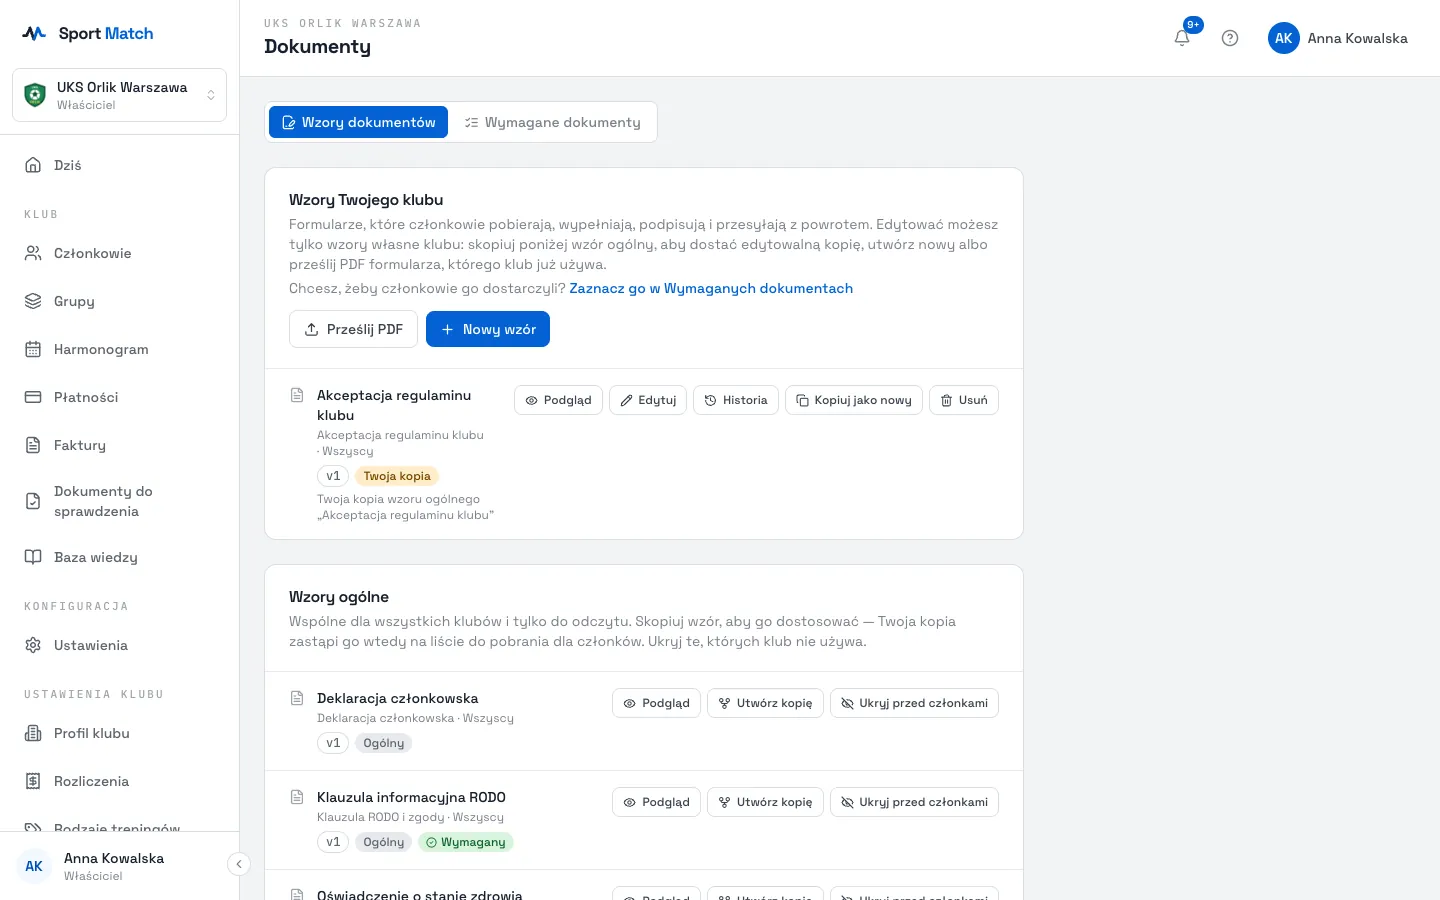1440x900 pixels.
Task: Click the Prześlij PDF button
Action: click(353, 329)
